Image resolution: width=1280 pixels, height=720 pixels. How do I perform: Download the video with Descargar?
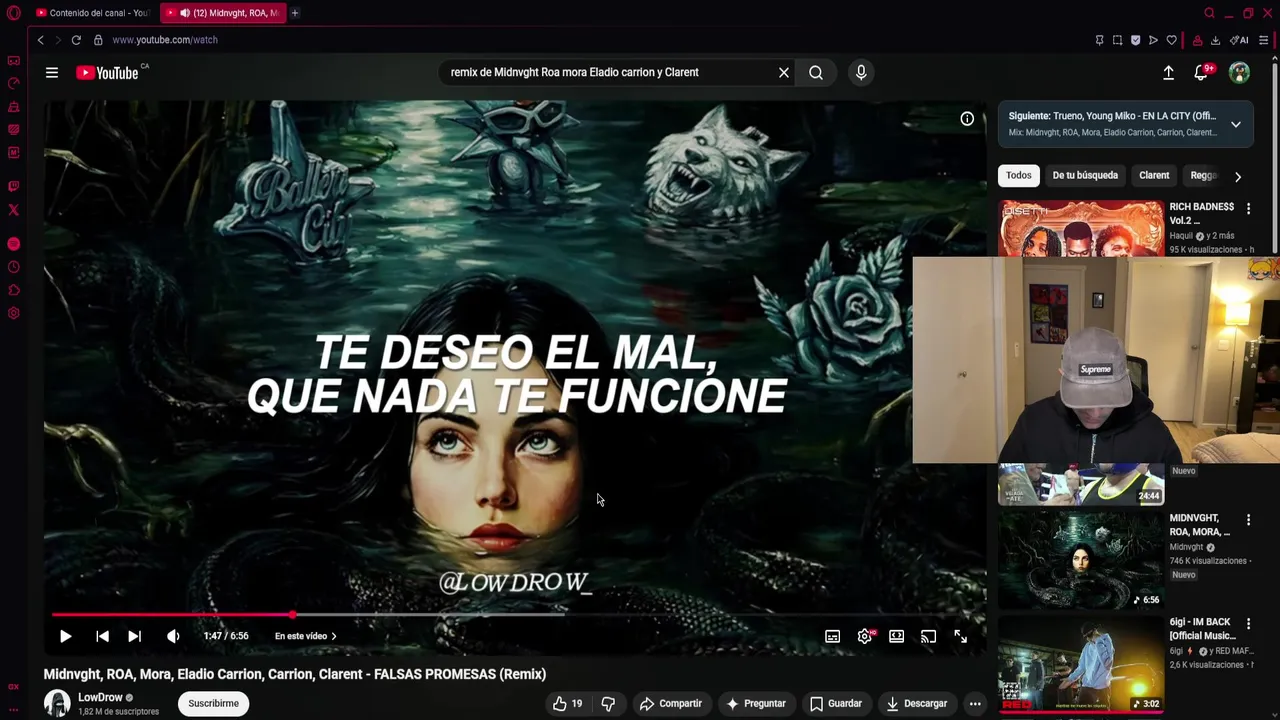click(916, 704)
